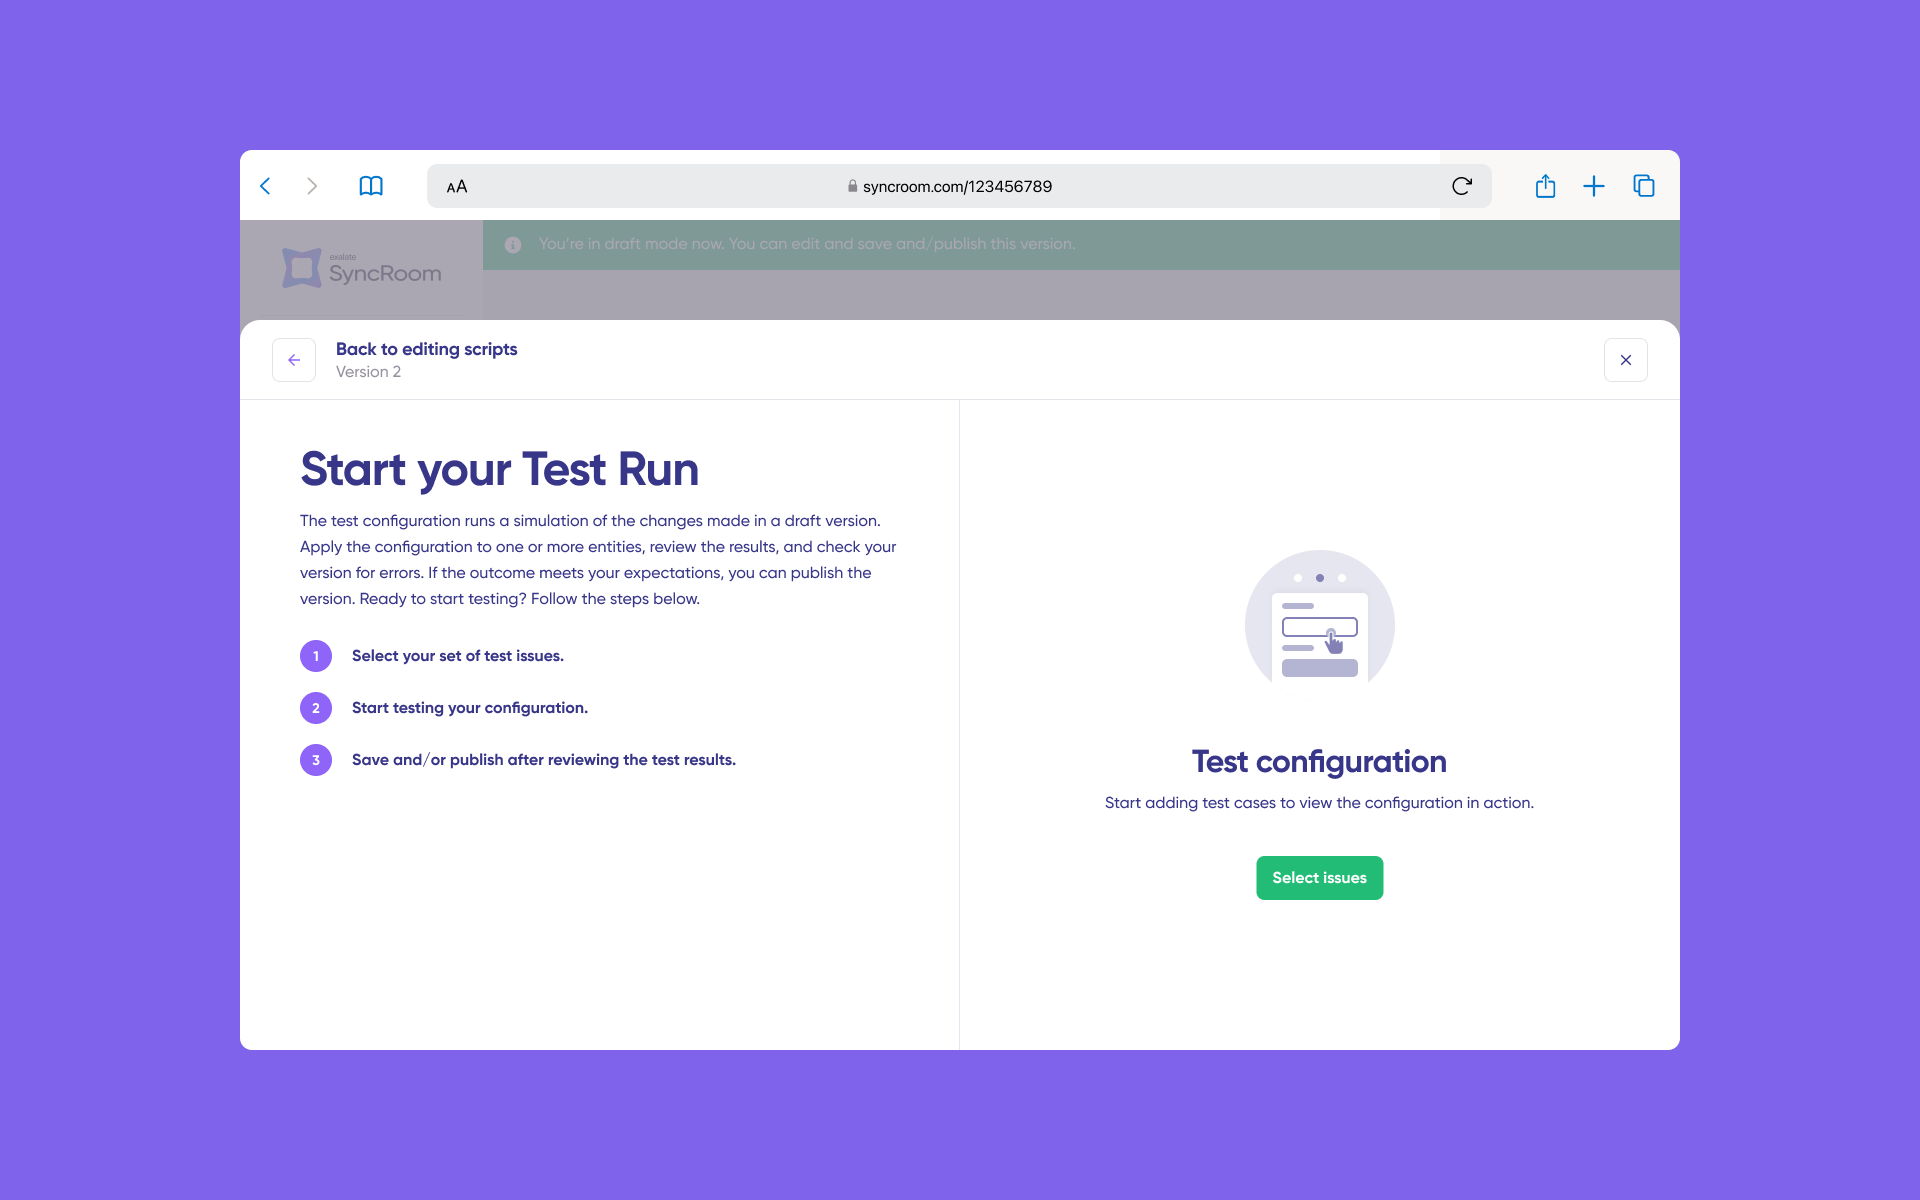Open a new tab with the plus icon

coord(1594,186)
